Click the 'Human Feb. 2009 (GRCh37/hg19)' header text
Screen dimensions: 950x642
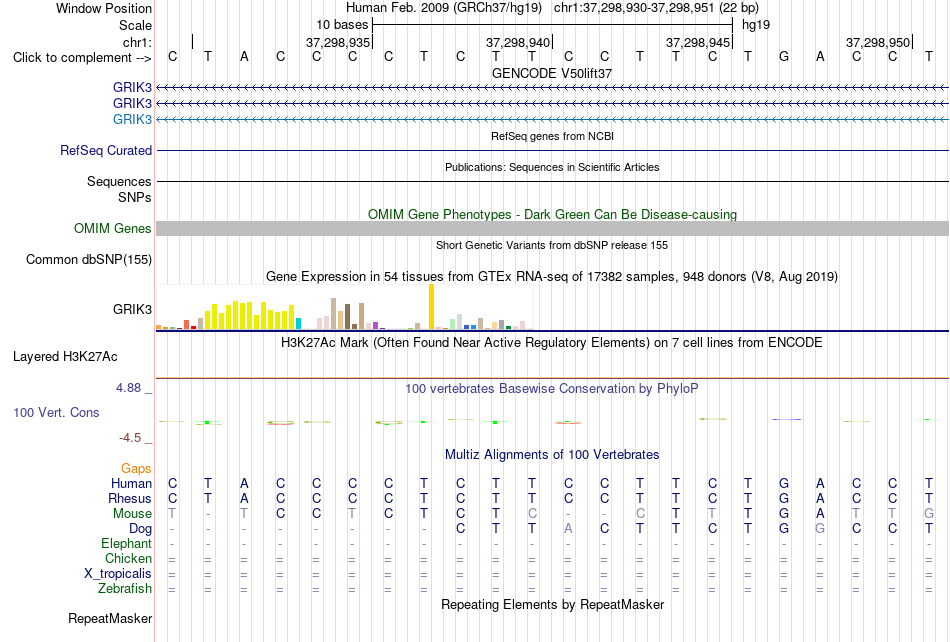coord(443,8)
